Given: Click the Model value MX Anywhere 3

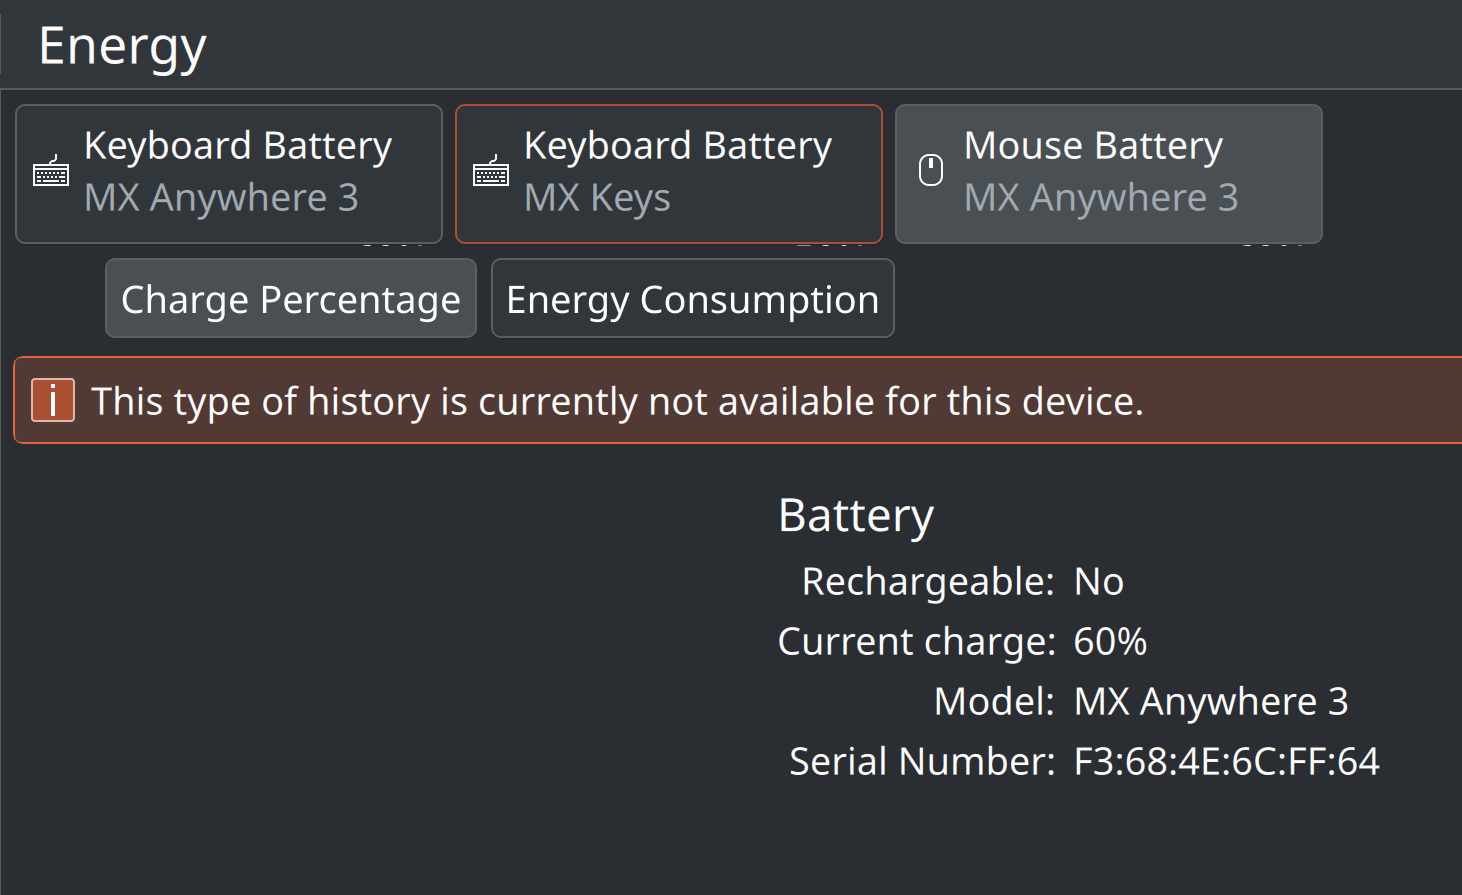Looking at the screenshot, I should click(1211, 702).
